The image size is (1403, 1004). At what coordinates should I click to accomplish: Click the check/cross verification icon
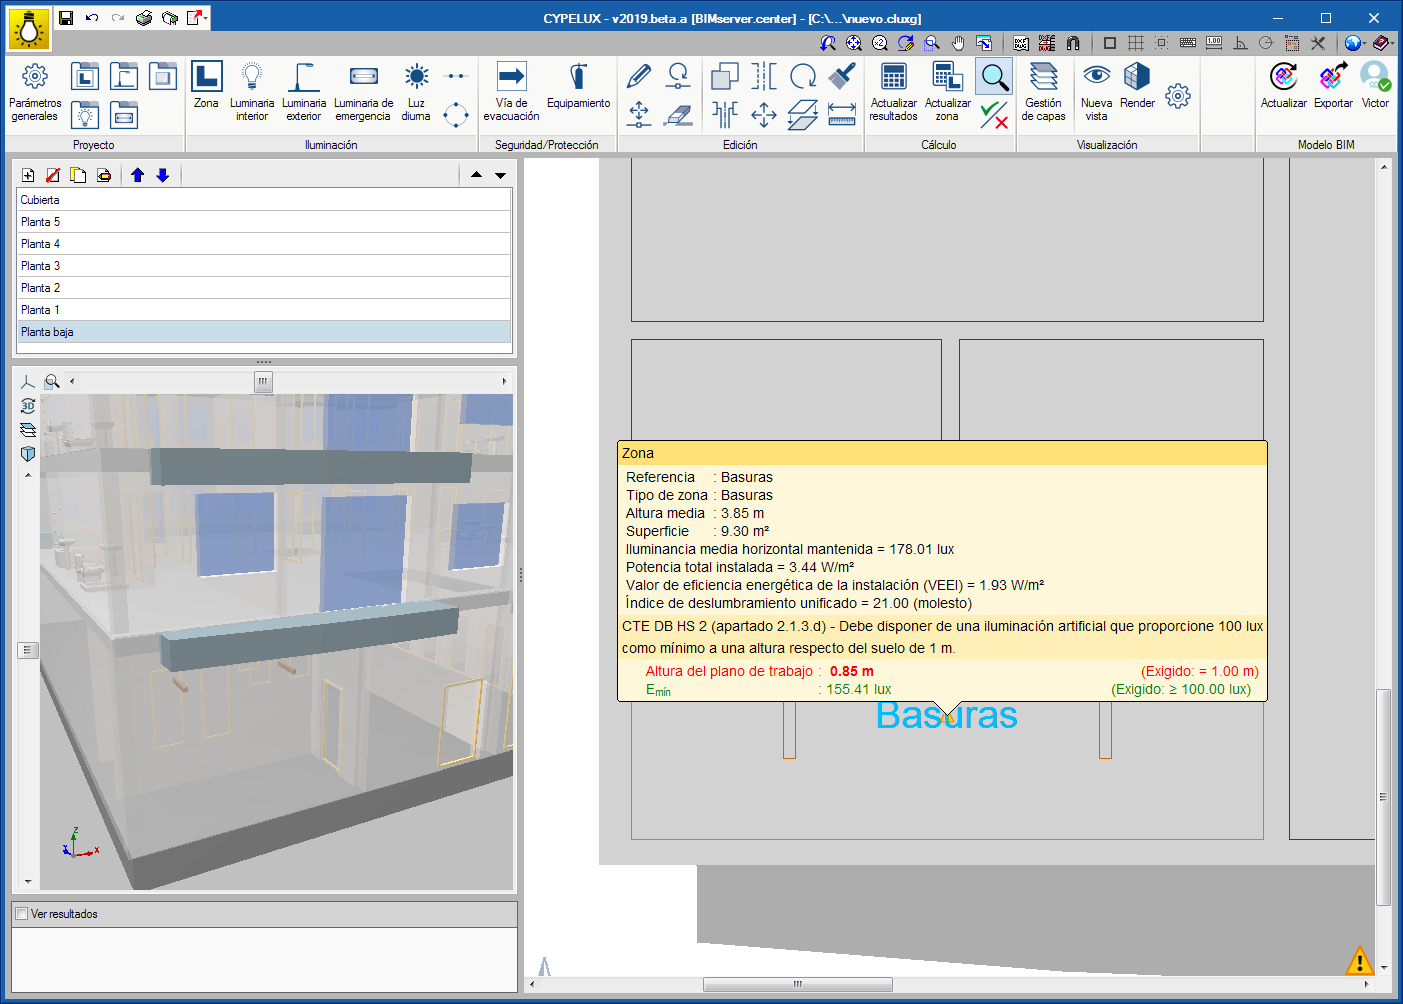tap(994, 115)
